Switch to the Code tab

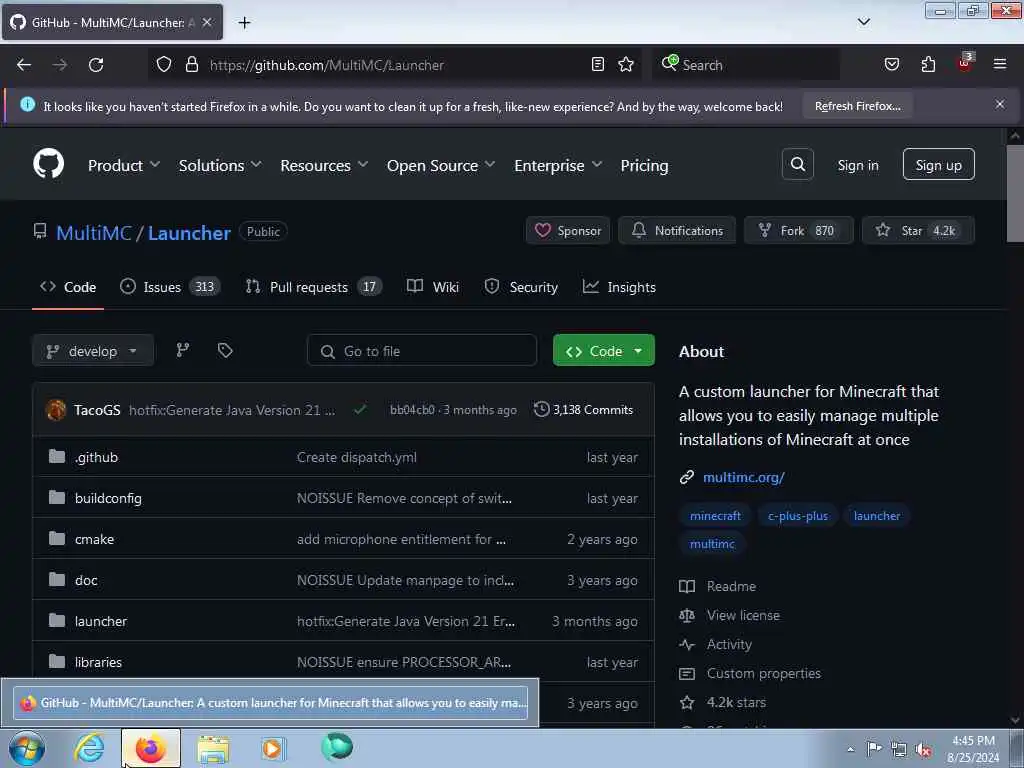pos(68,287)
